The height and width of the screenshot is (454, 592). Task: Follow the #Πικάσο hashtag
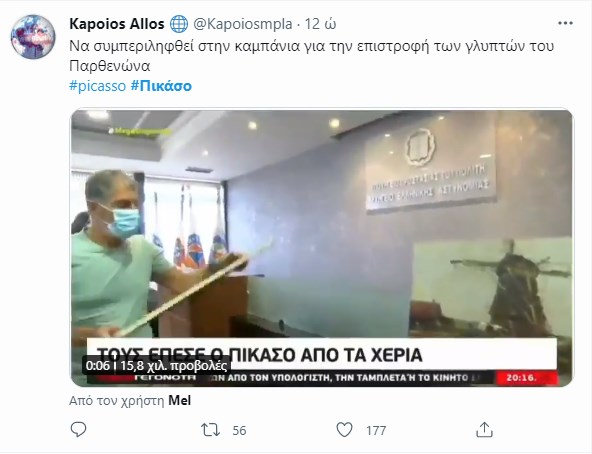161,86
